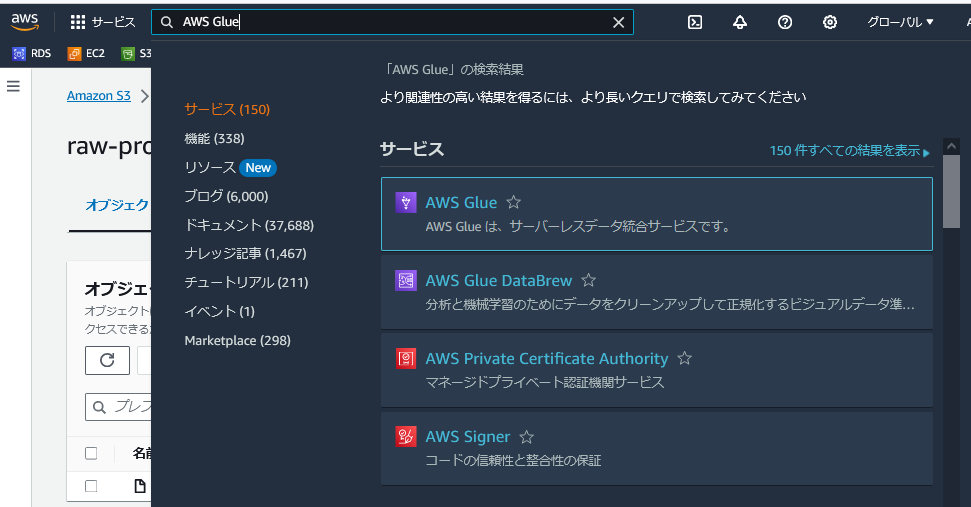This screenshot has height=507, width=971.
Task: Open the グローバル region dropdown
Action: [x=900, y=22]
